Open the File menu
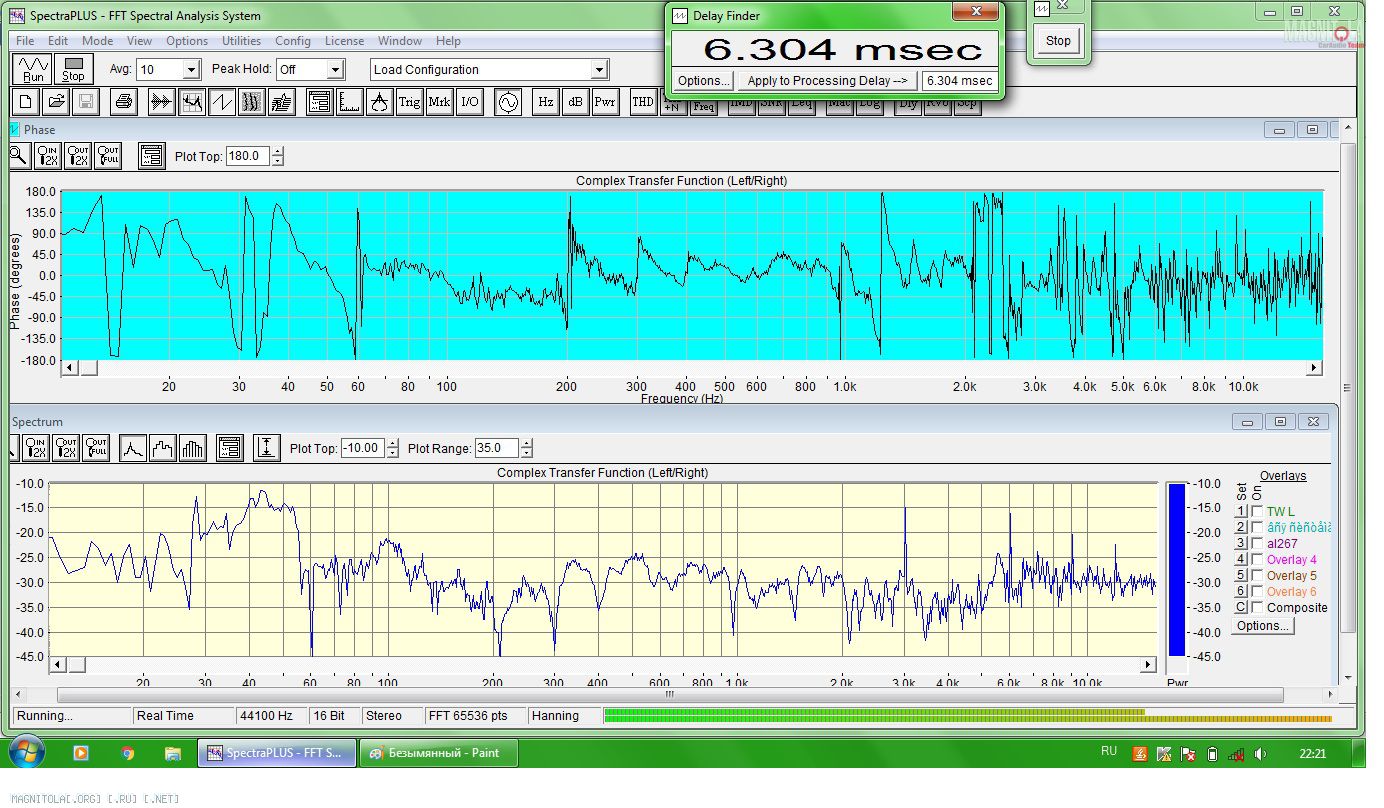Viewport: 1384px width, 808px height. tap(25, 41)
